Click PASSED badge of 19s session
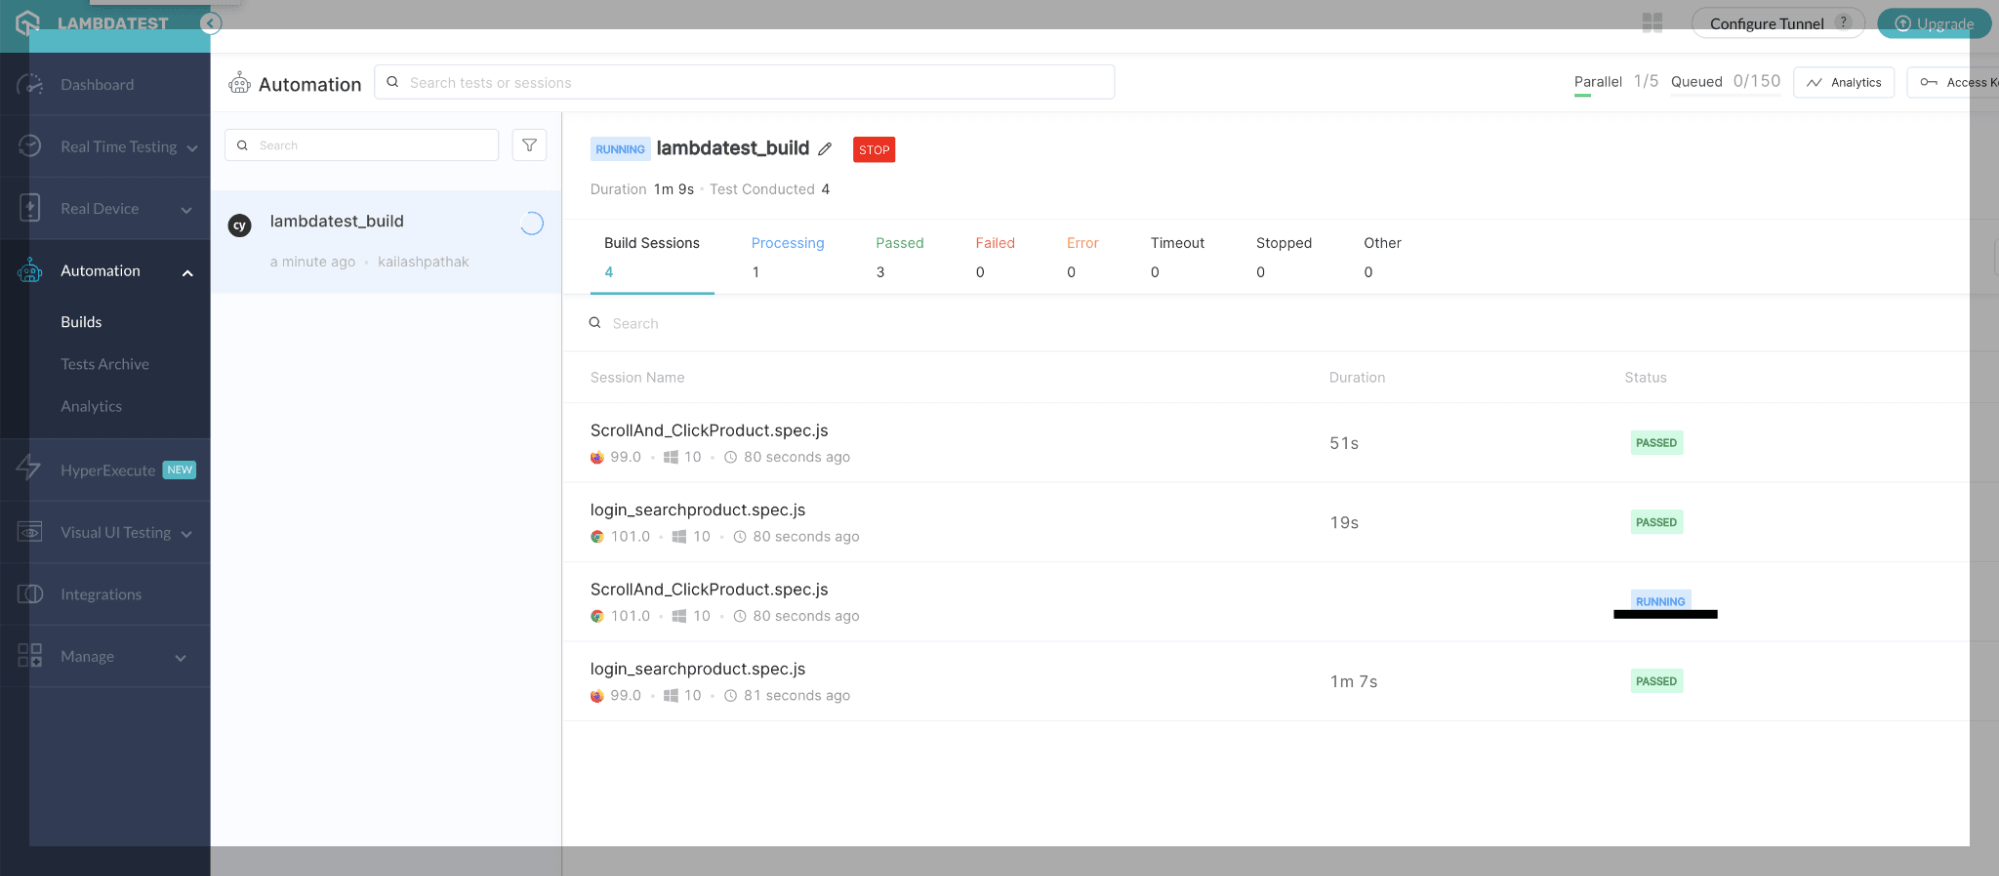Image resolution: width=1999 pixels, height=876 pixels. [1656, 522]
